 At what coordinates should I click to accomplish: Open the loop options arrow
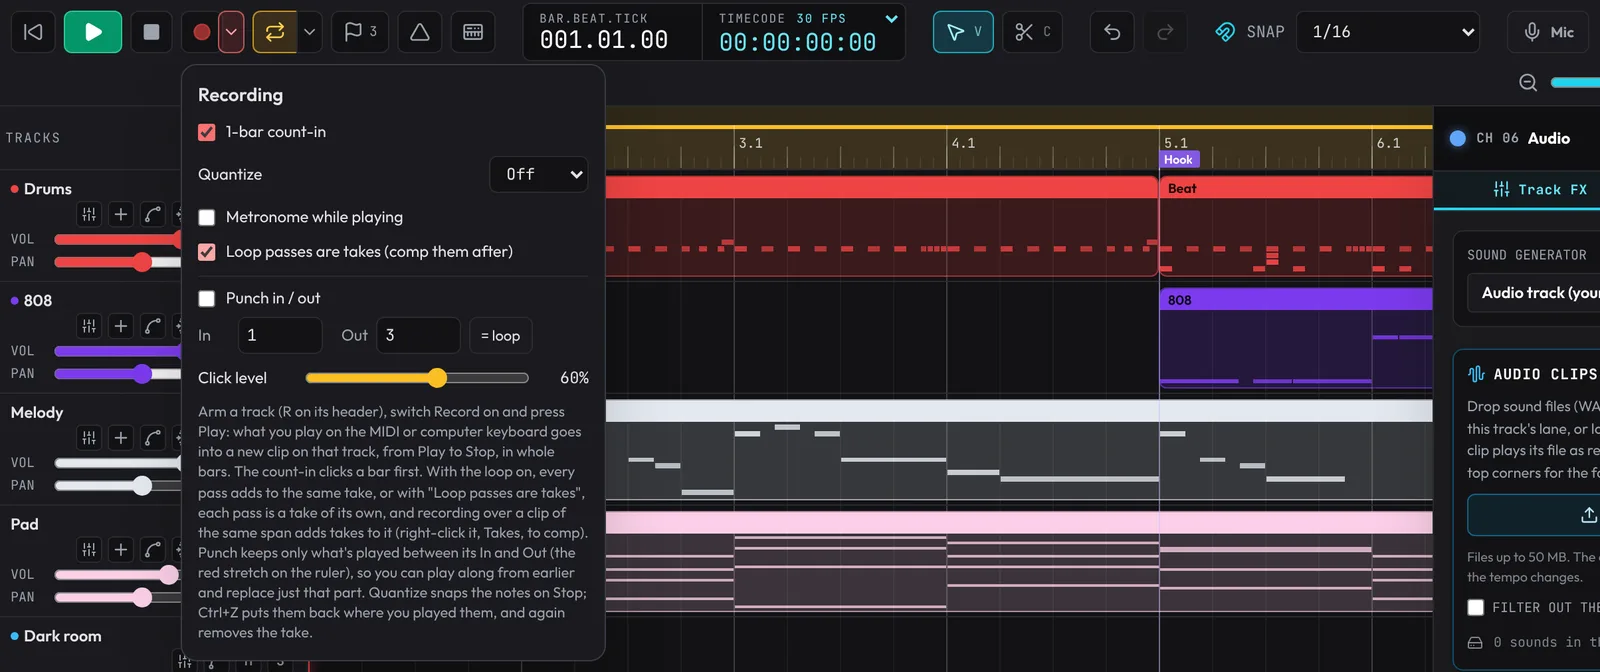309,32
